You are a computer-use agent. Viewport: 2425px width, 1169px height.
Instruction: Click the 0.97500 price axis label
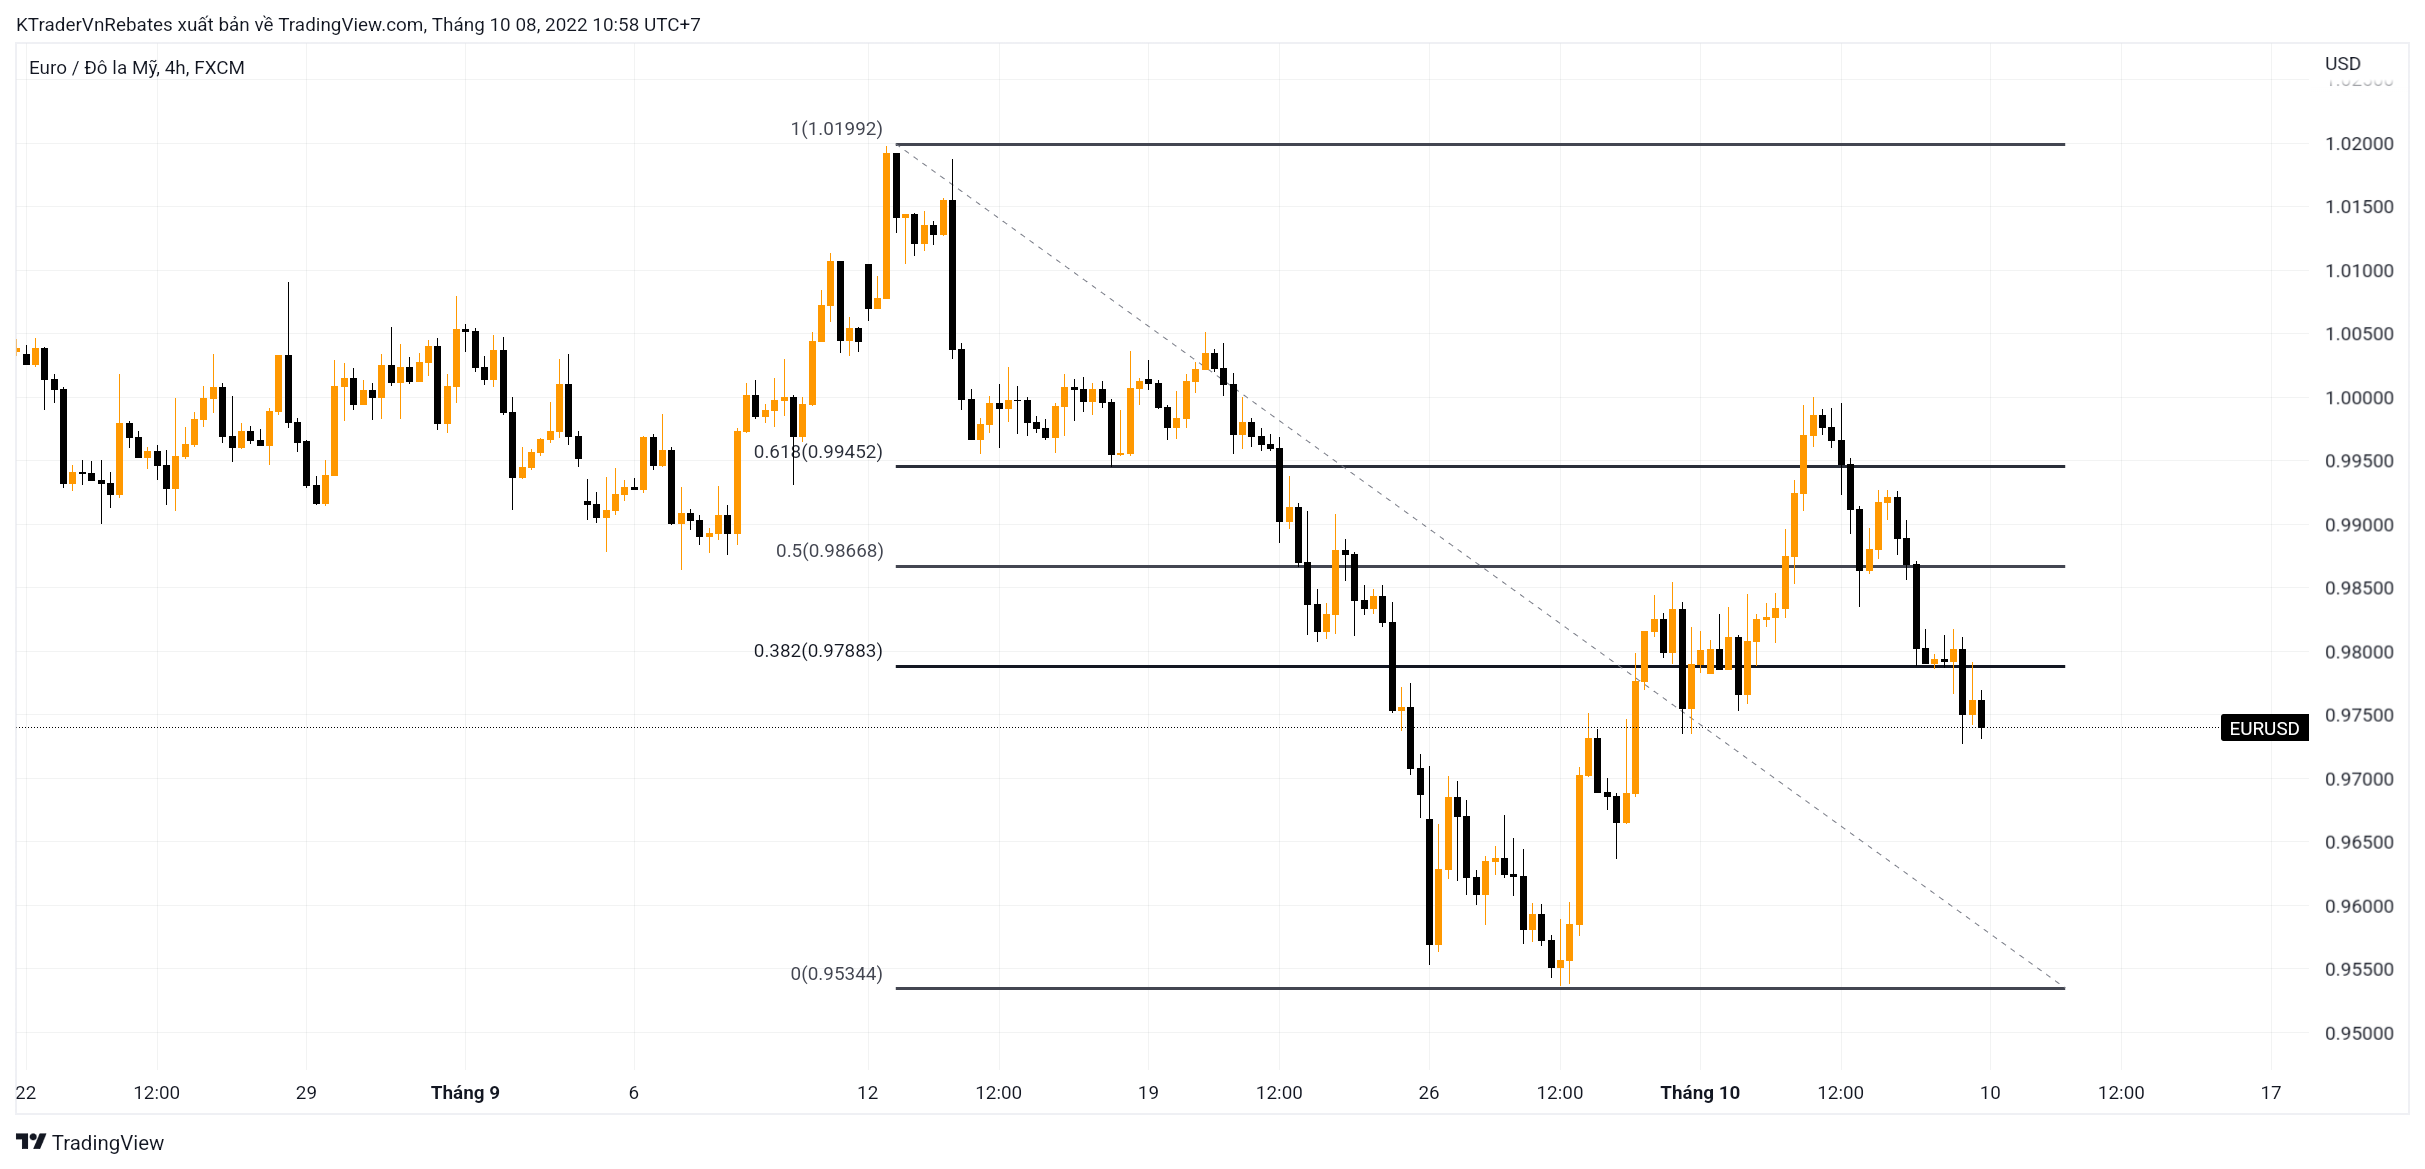(x=2359, y=716)
